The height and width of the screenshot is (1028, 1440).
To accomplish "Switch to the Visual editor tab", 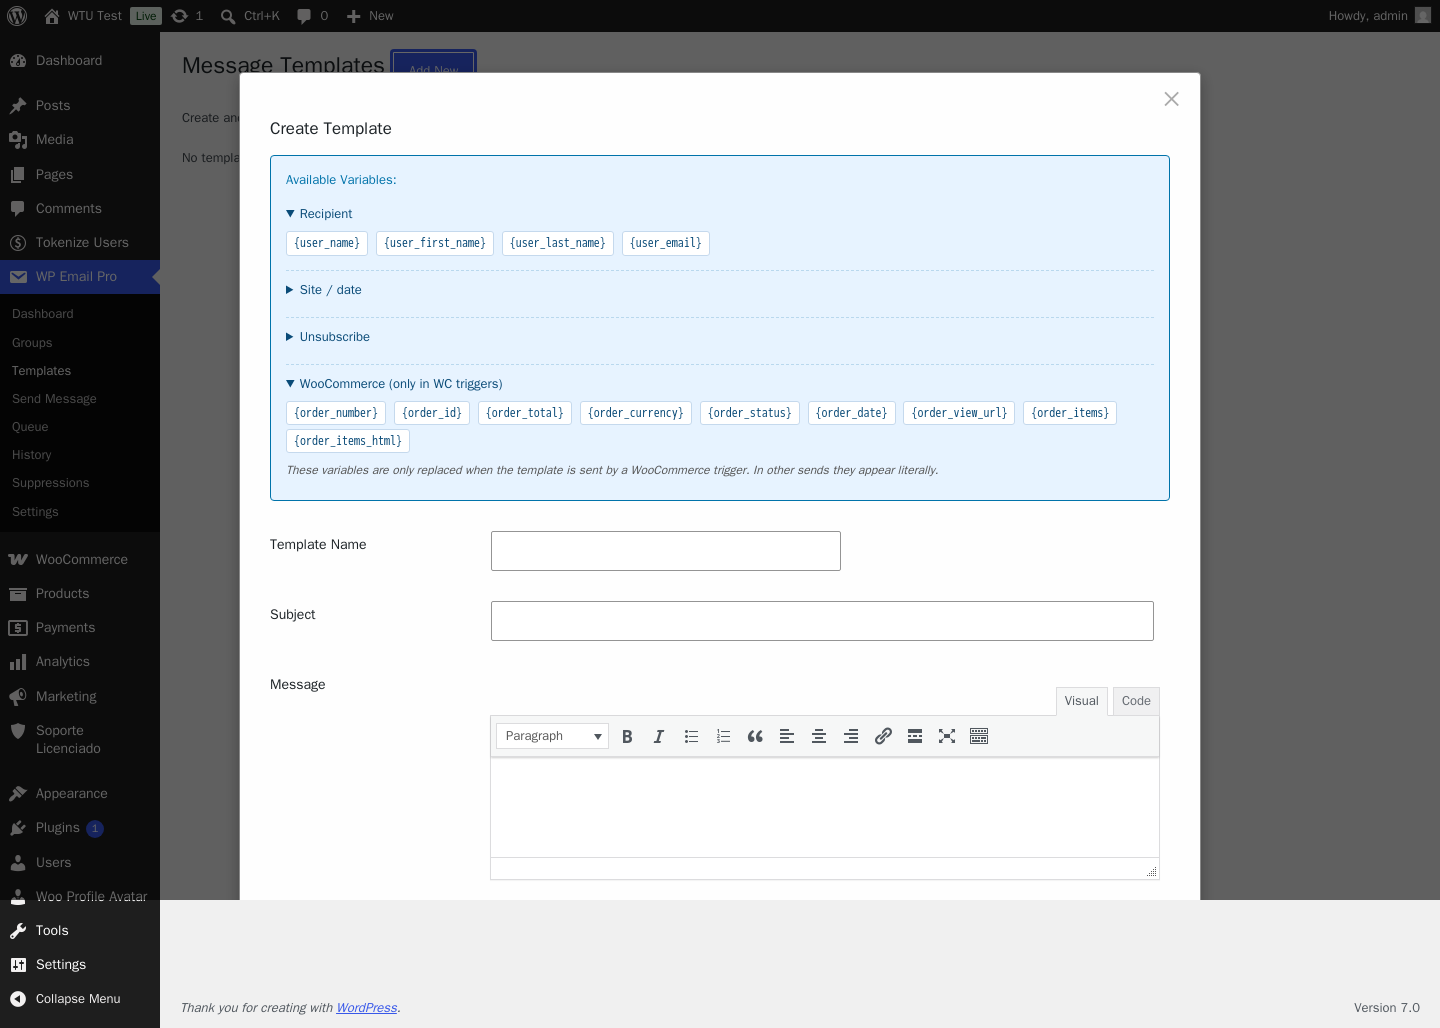I will 1081,701.
